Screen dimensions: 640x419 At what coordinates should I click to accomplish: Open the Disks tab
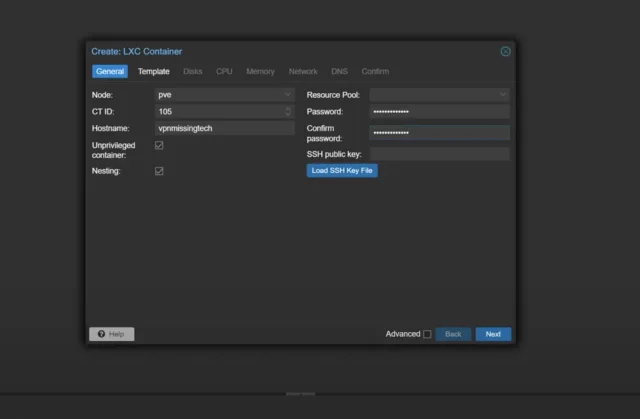[x=193, y=71]
